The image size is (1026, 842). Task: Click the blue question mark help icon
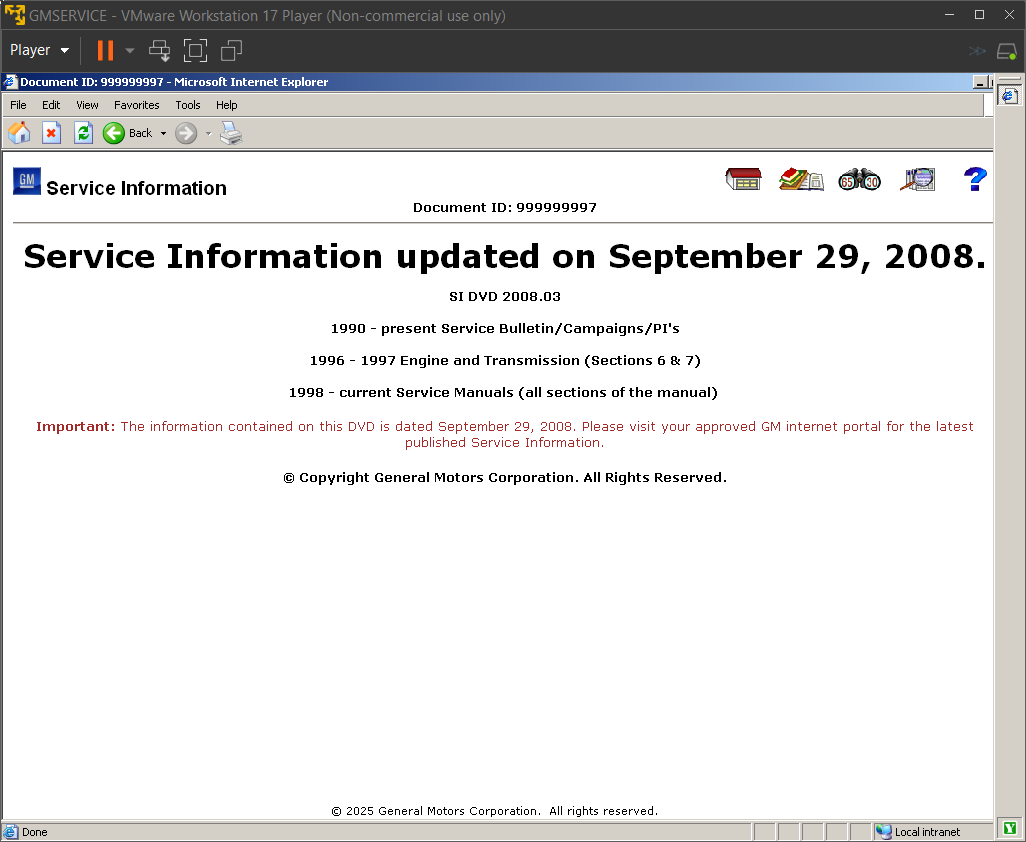pyautogui.click(x=975, y=179)
